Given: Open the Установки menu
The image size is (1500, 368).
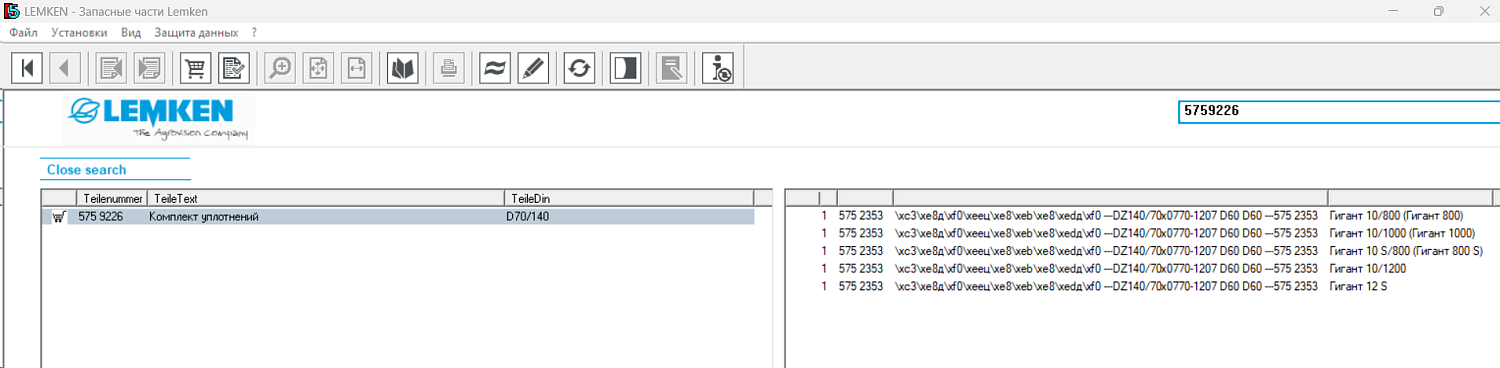Looking at the screenshot, I should pyautogui.click(x=79, y=32).
